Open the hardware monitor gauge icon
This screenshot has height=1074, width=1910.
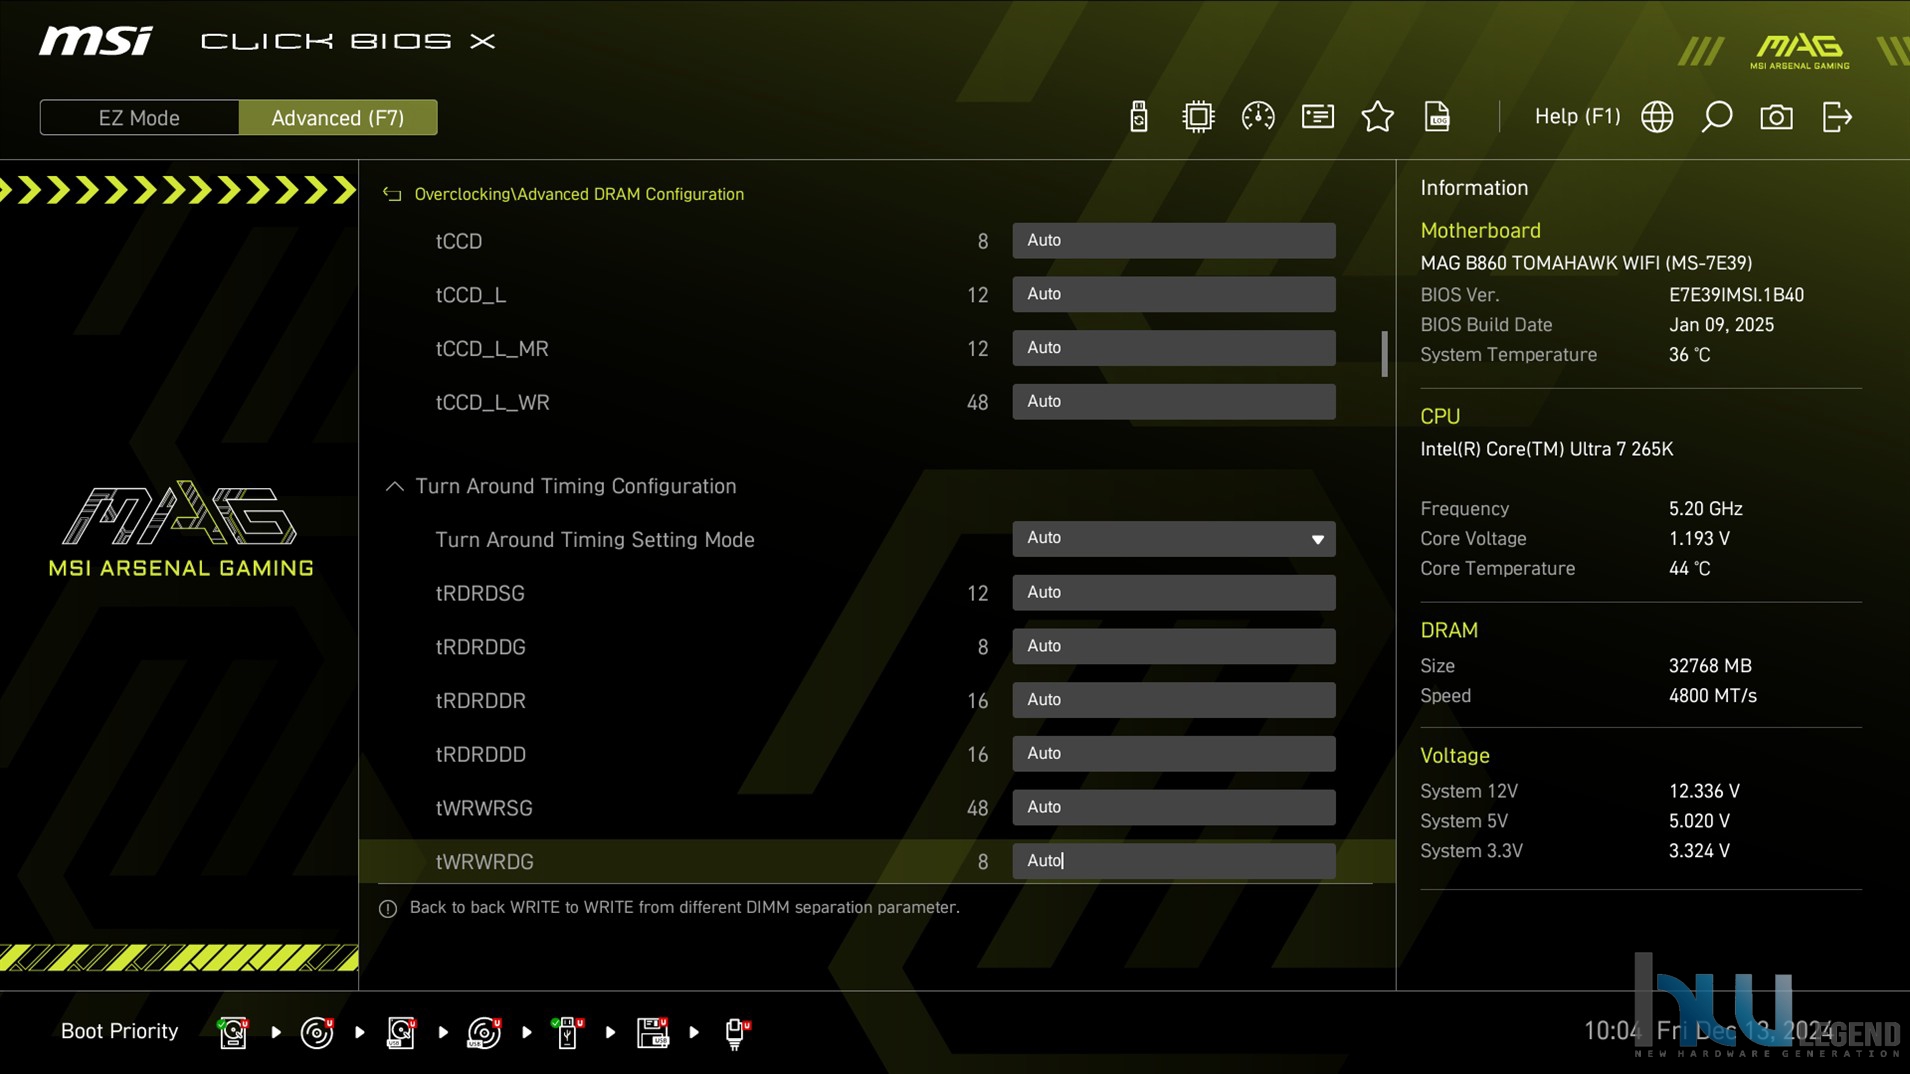(1257, 117)
